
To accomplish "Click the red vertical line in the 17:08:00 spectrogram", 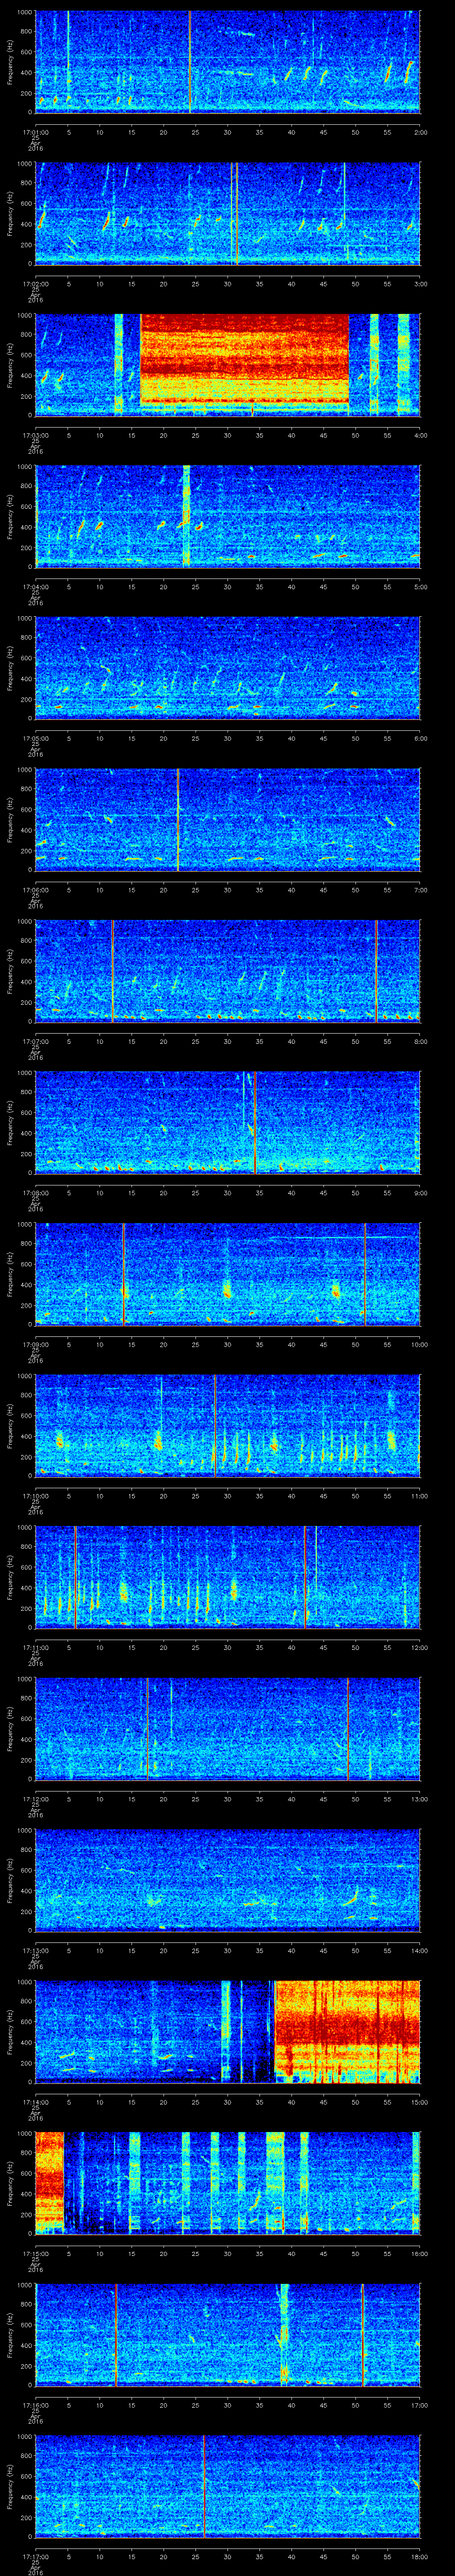I will click(x=255, y=1122).
